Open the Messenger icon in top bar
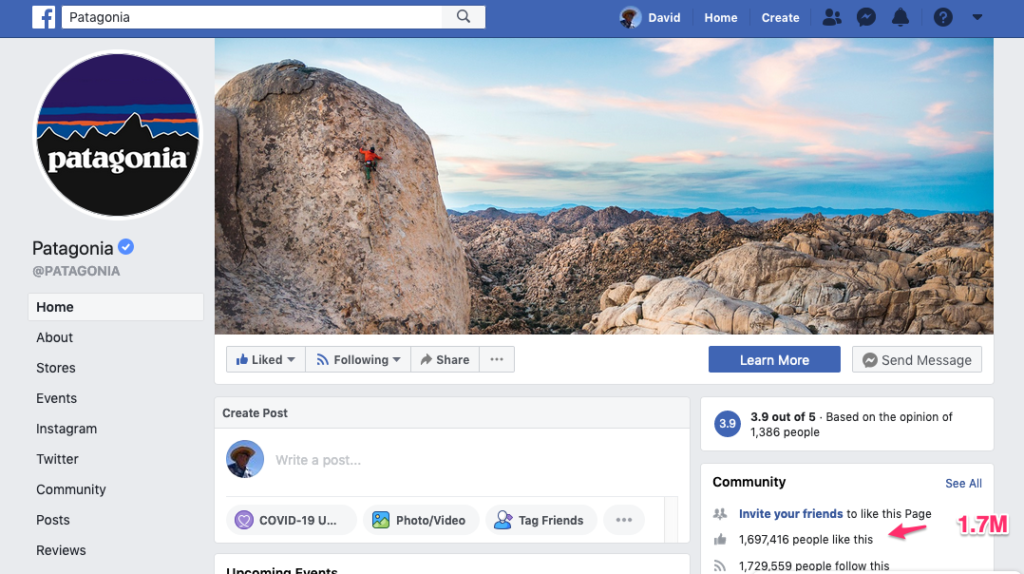The image size is (1024, 574). 867,17
